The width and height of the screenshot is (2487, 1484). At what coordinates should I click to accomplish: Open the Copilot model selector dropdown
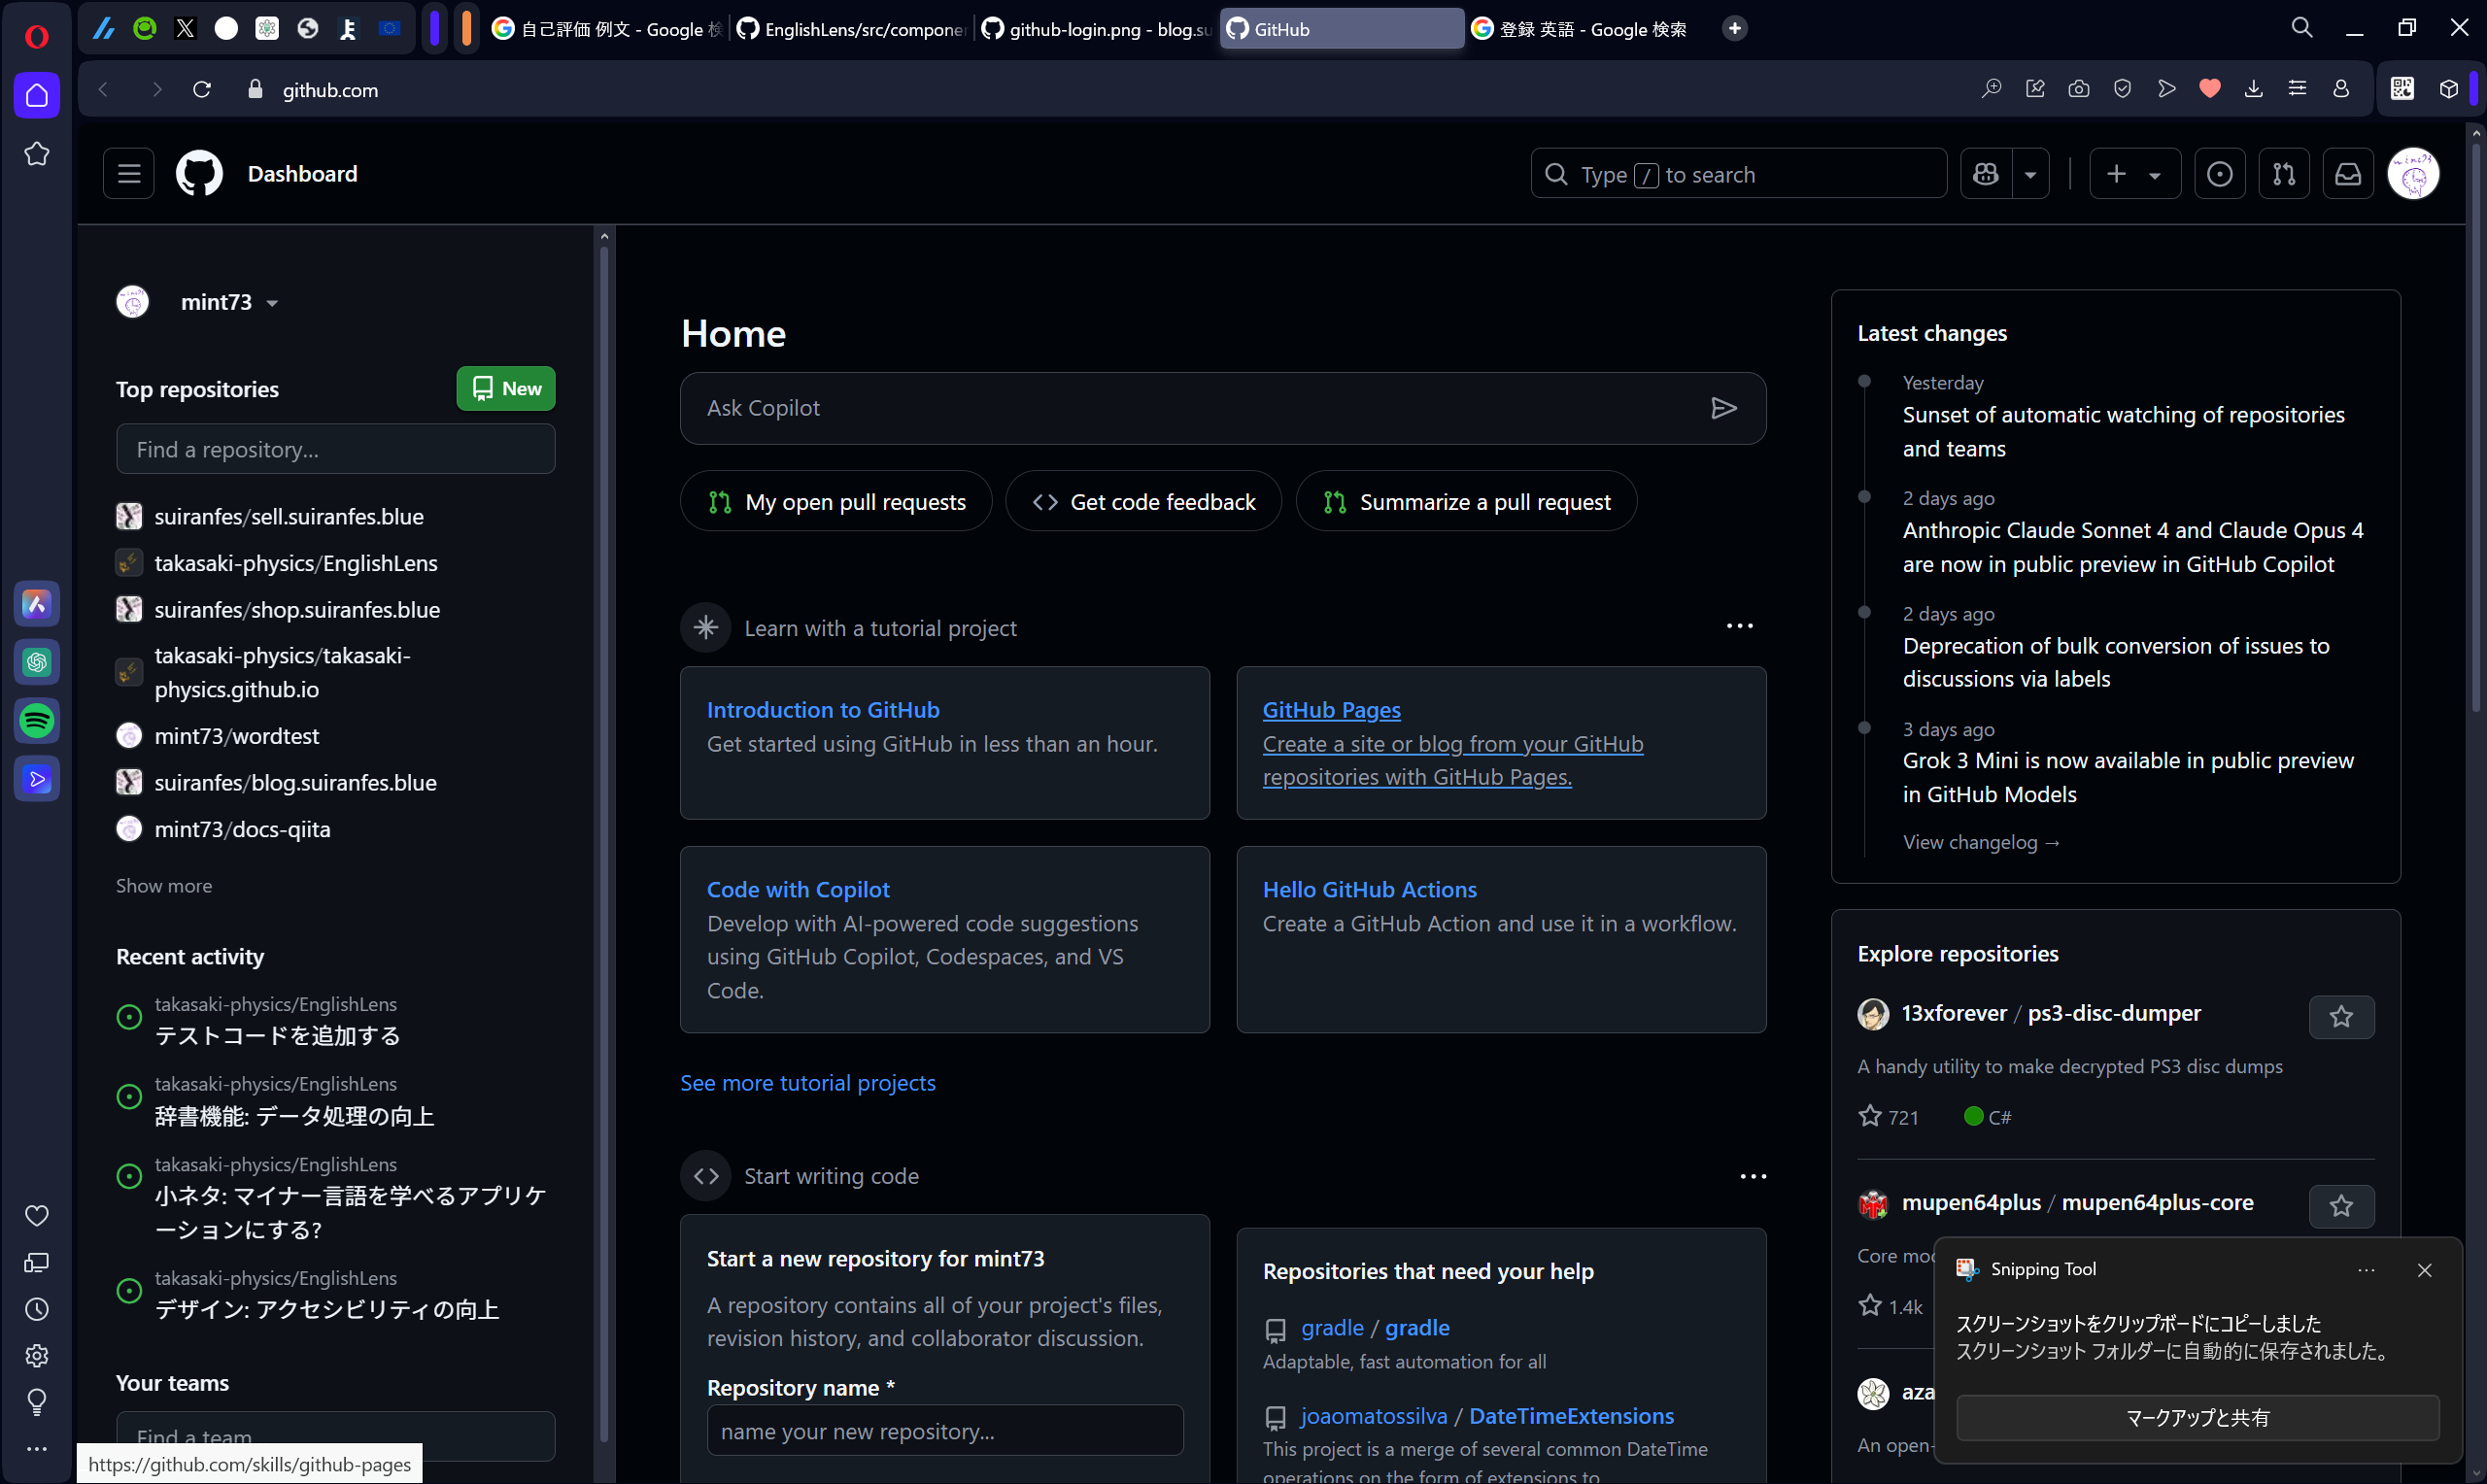point(2031,173)
